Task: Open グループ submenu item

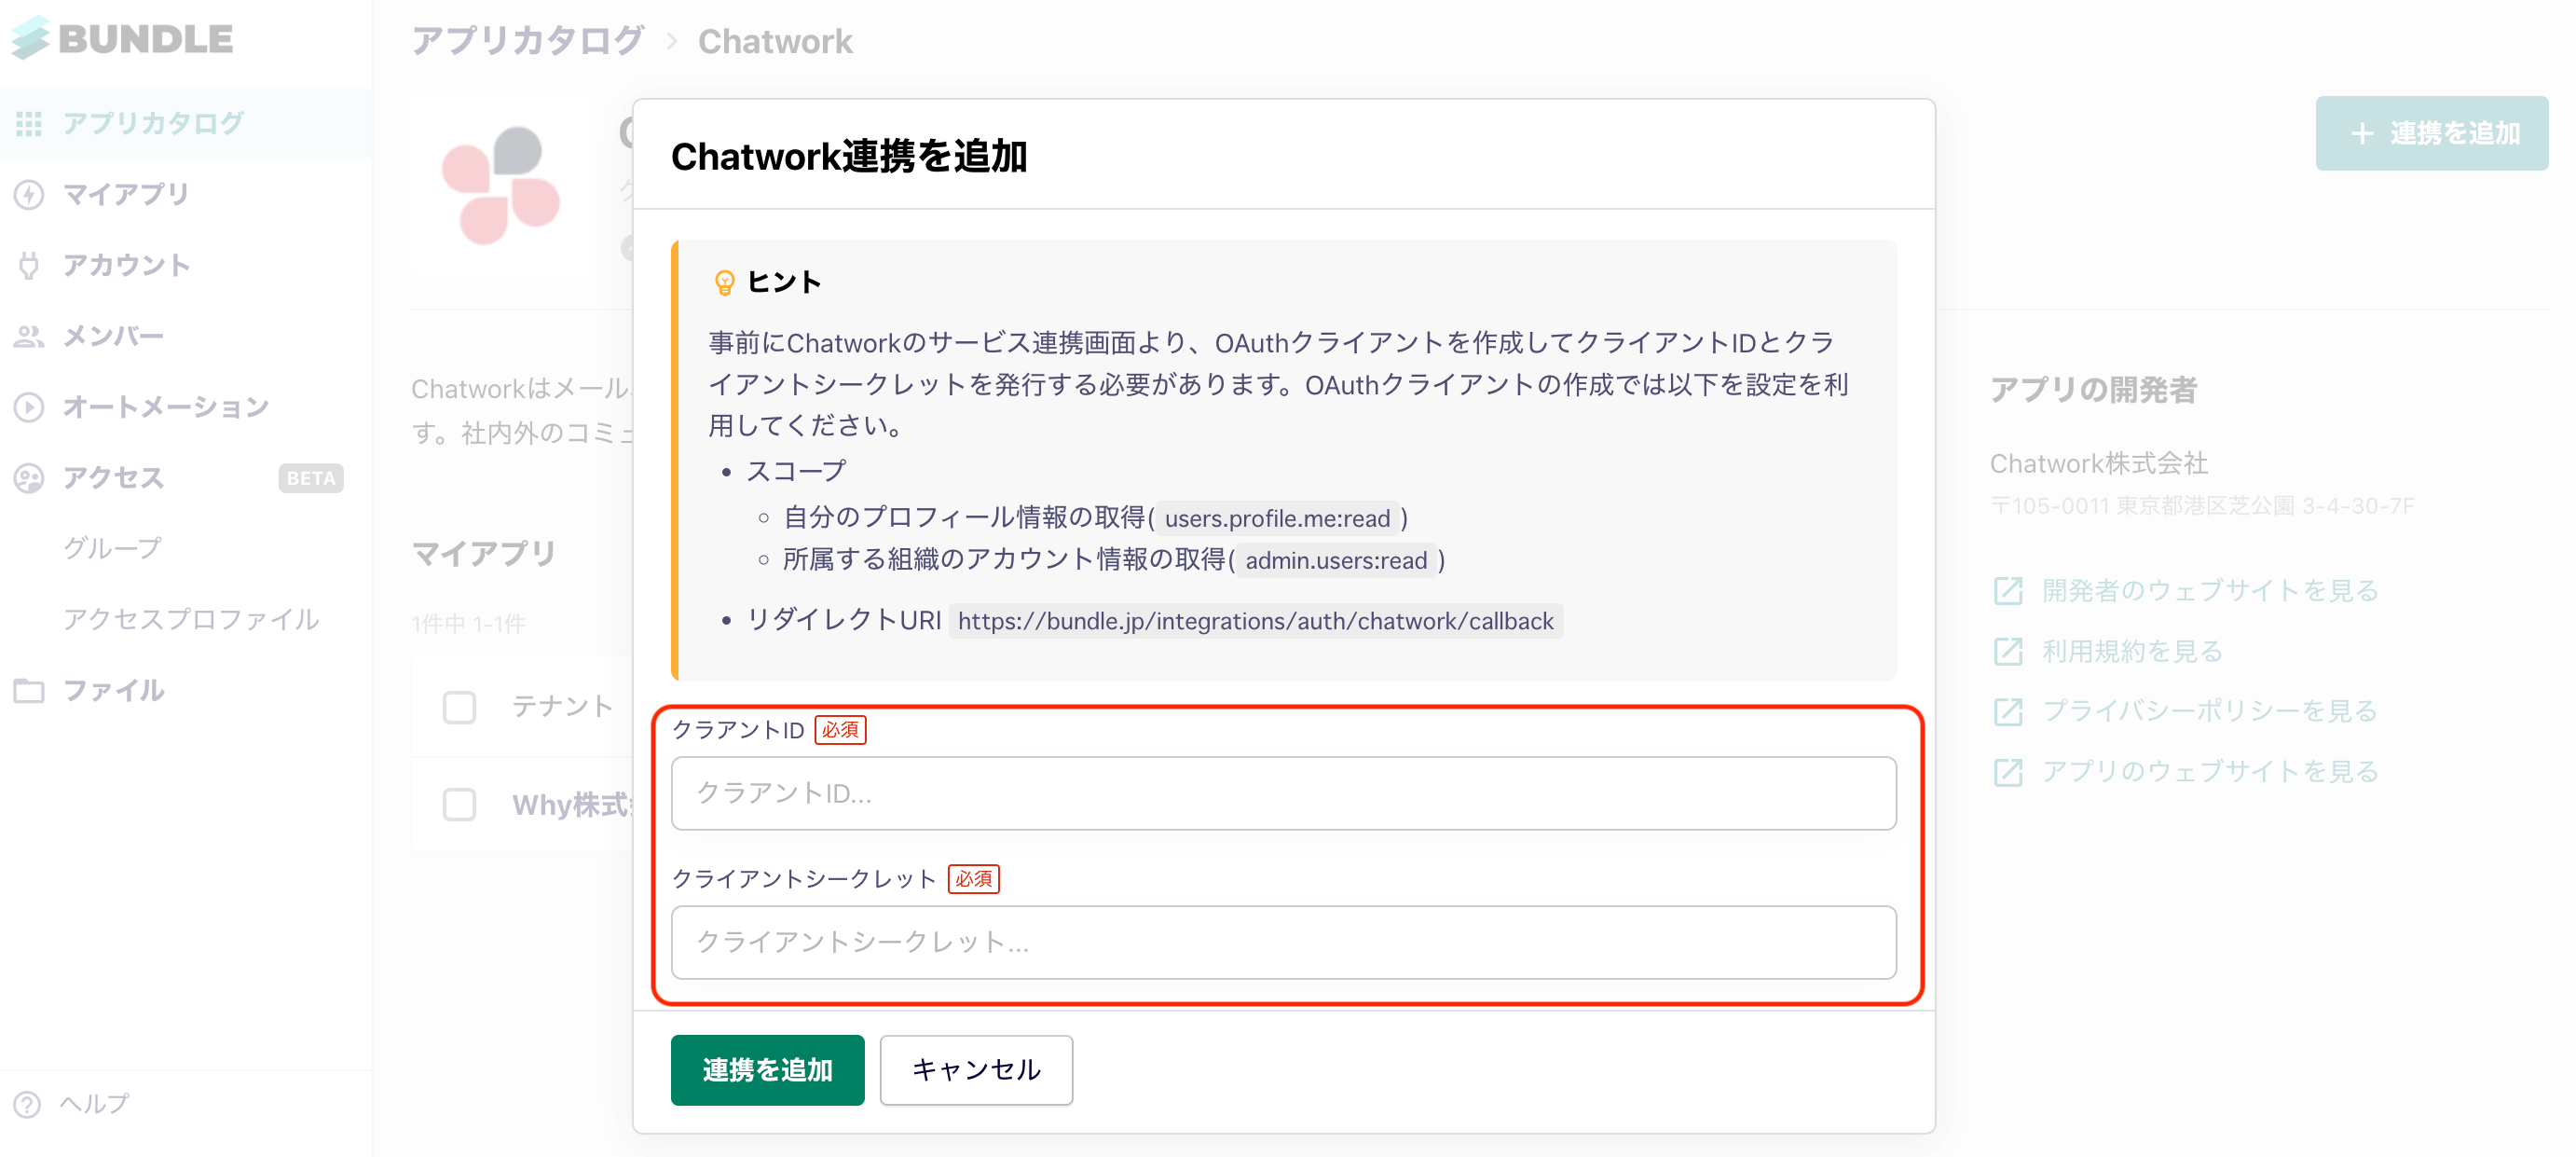Action: pyautogui.click(x=113, y=548)
